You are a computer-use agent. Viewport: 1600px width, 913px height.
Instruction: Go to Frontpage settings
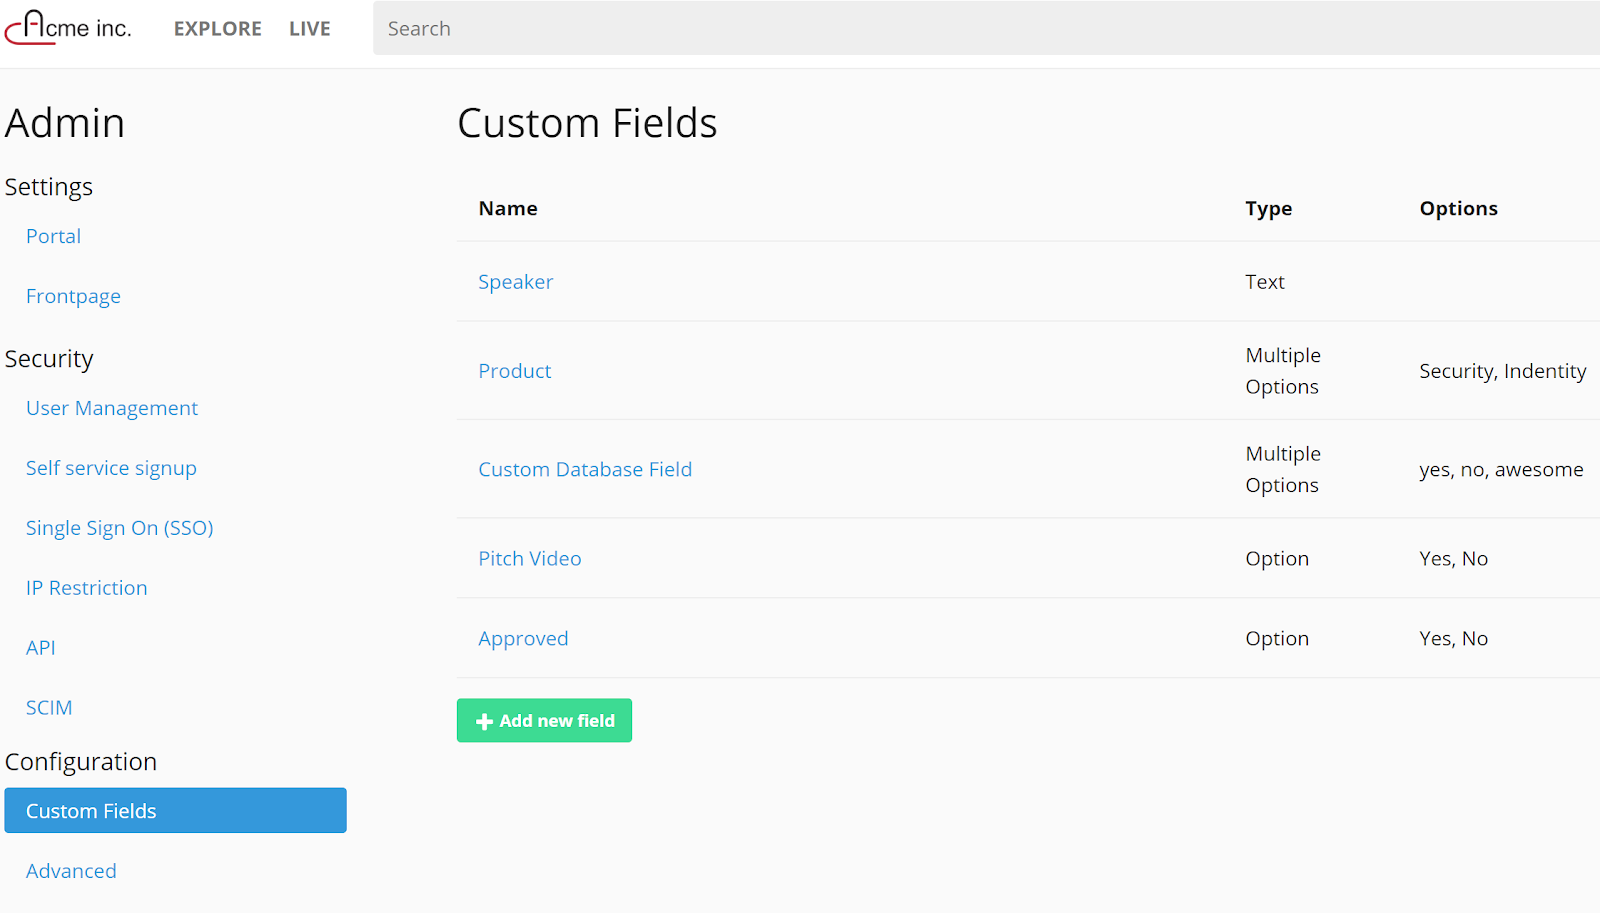(x=73, y=297)
